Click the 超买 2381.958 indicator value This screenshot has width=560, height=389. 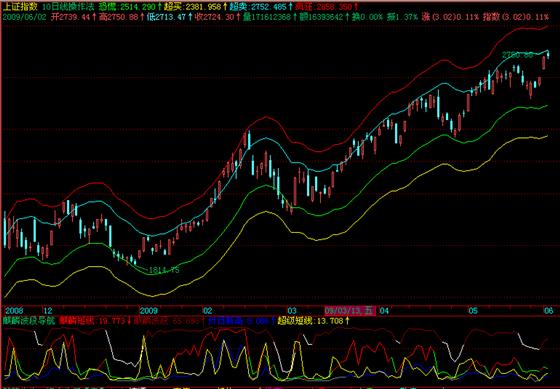point(192,6)
